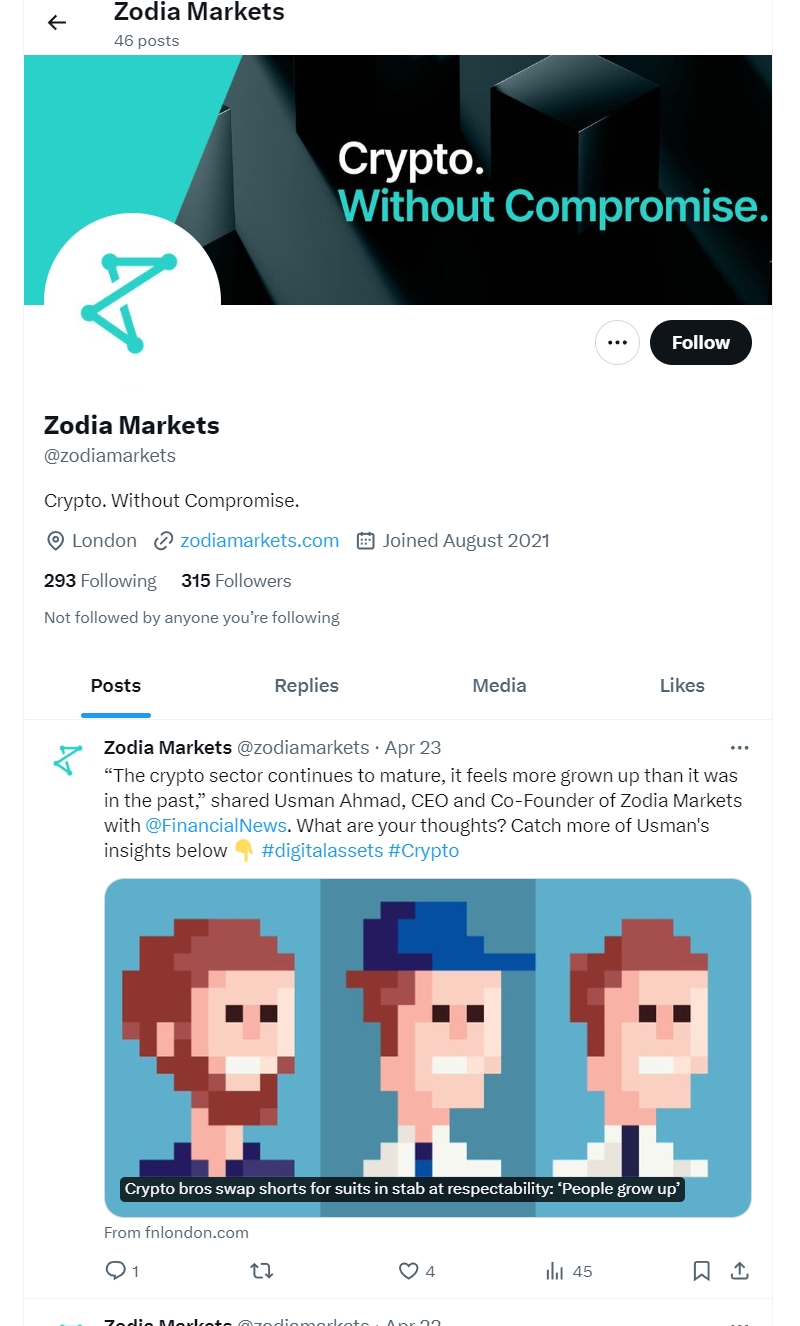Image resolution: width=800 pixels, height=1326 pixels.
Task: Click the repost icon under the tweet
Action: coord(261,1271)
